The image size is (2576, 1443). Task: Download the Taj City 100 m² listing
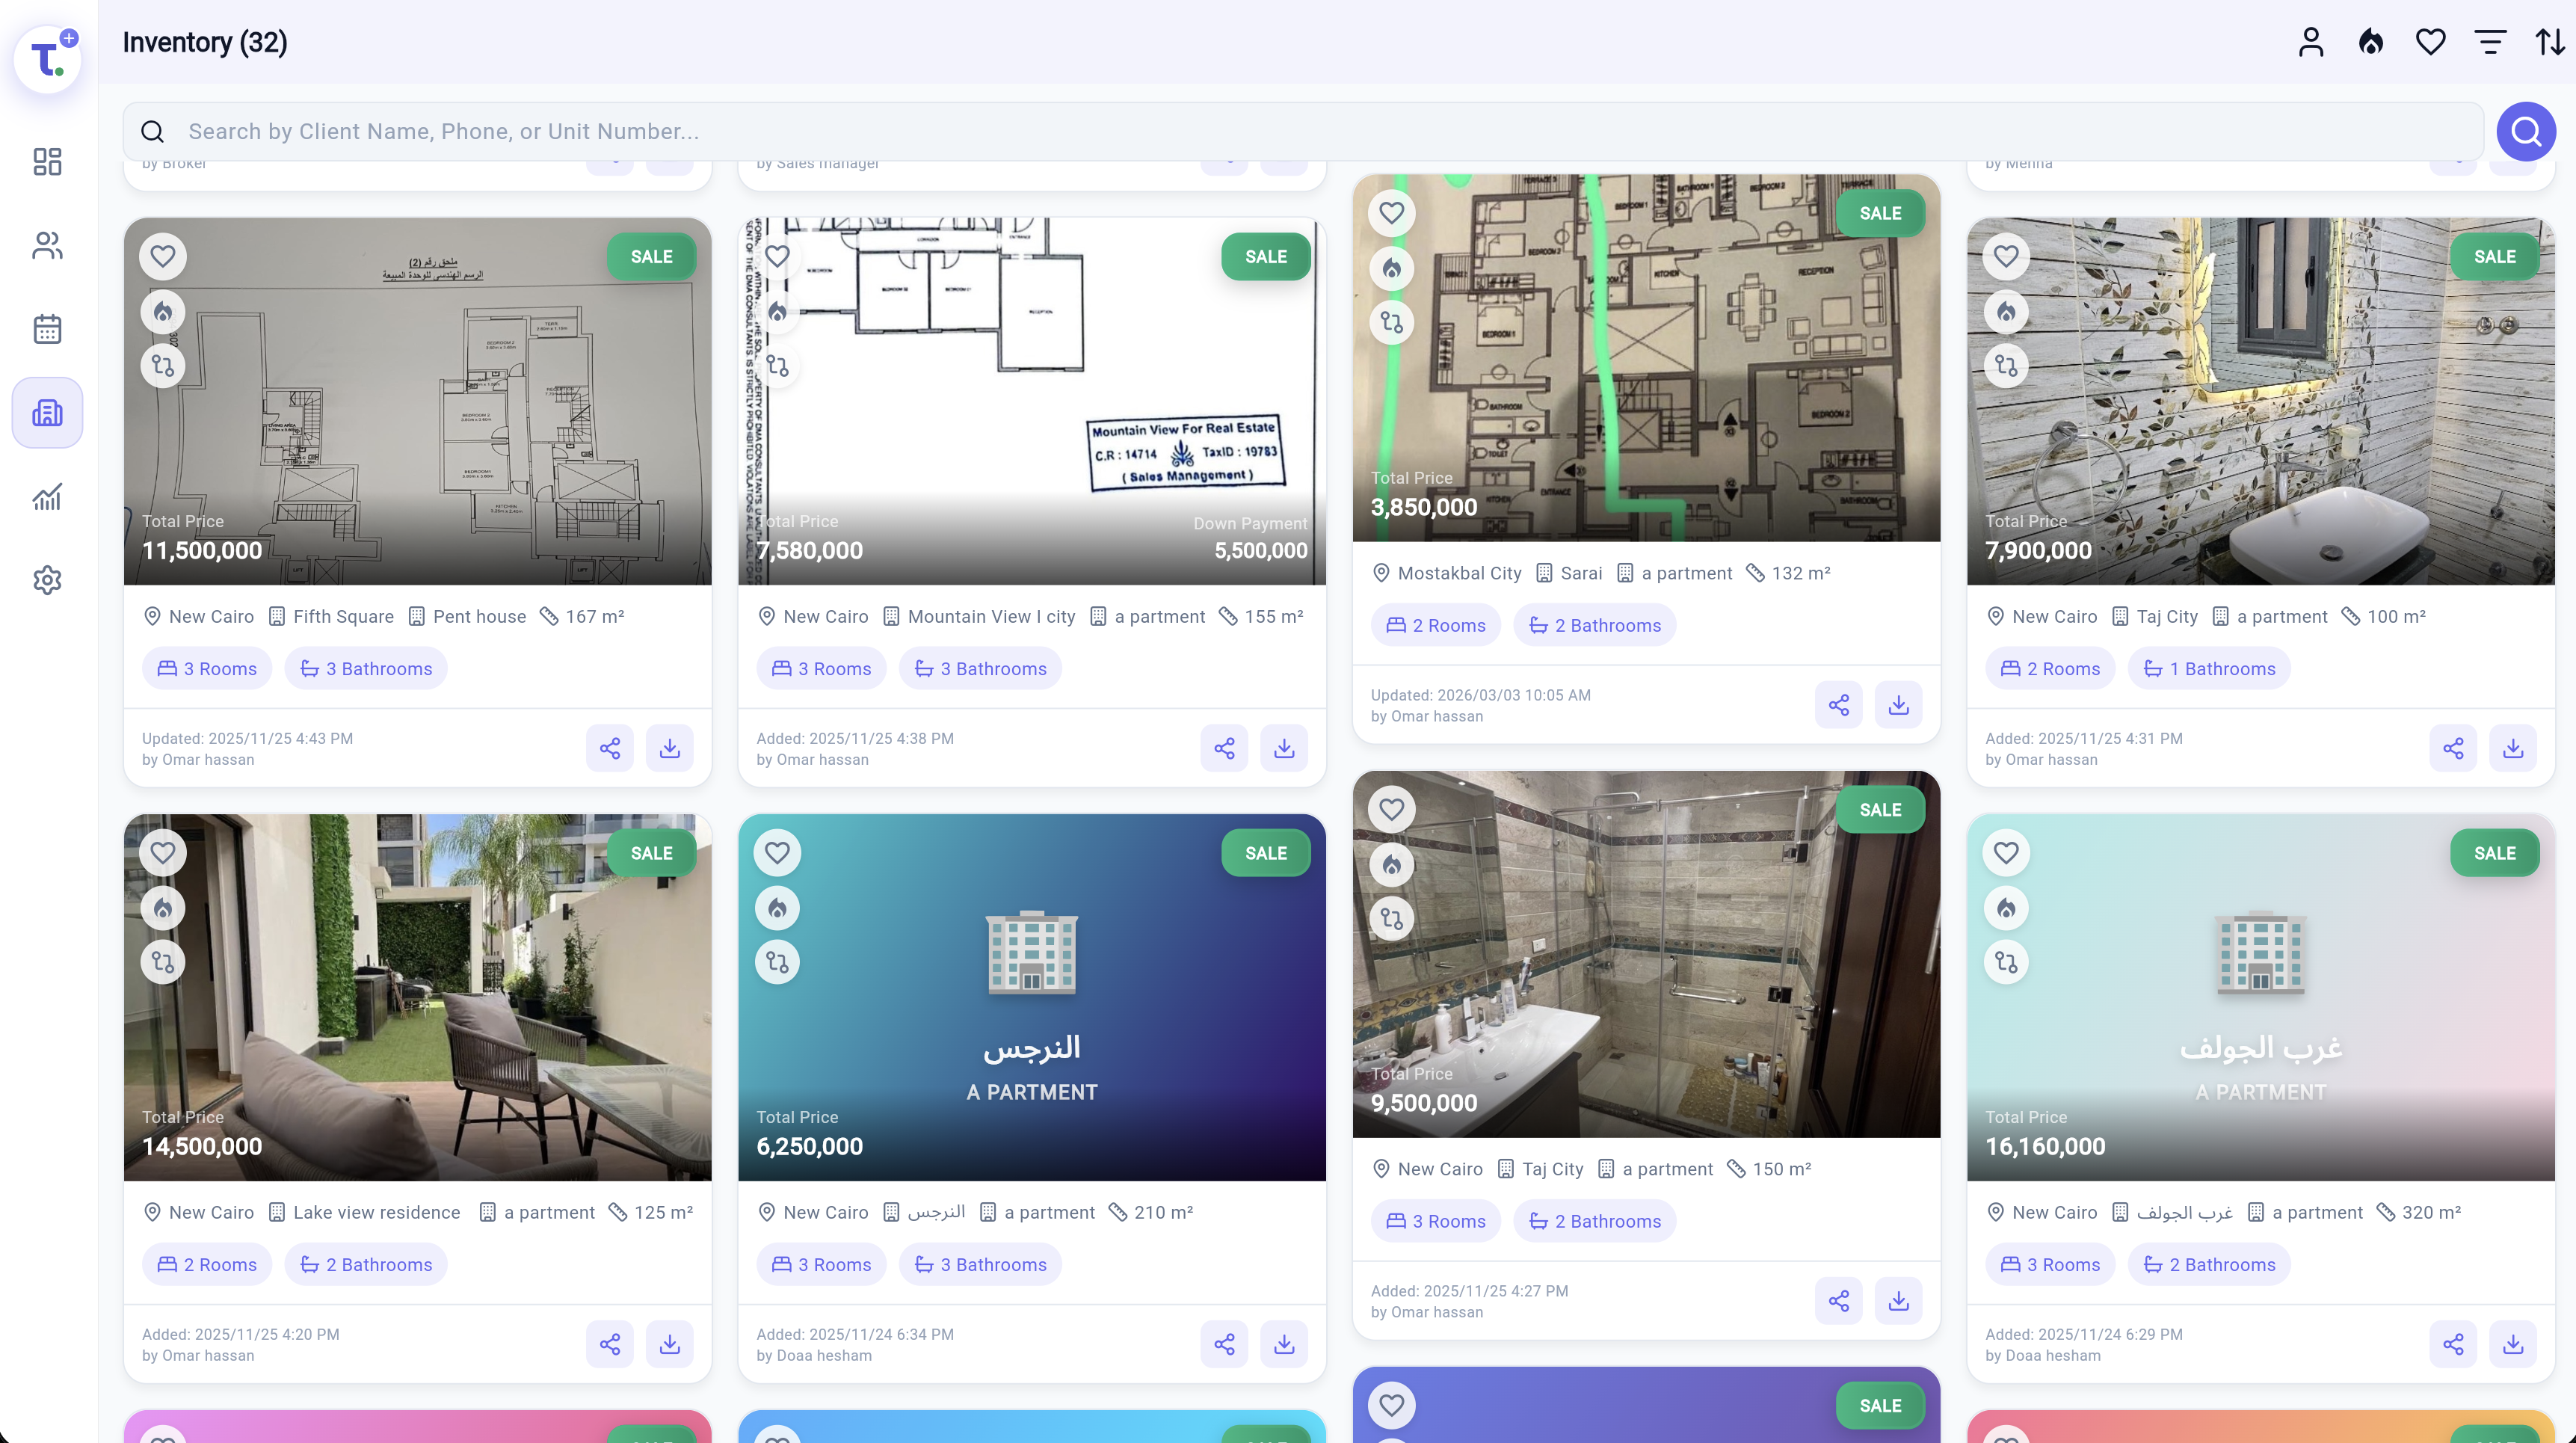pos(2514,748)
